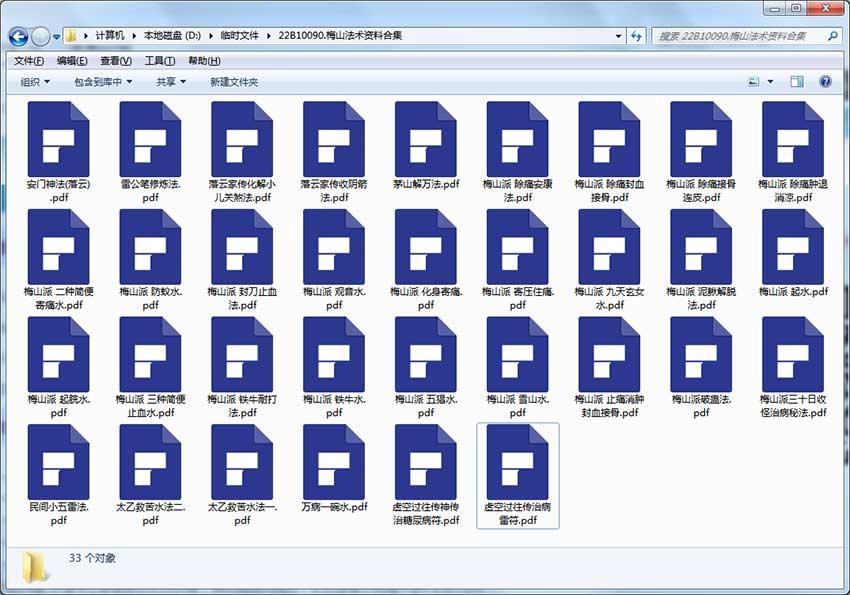Open 安门神法(落云).pdf file icon
Viewport: 850px width, 595px height.
pyautogui.click(x=59, y=139)
